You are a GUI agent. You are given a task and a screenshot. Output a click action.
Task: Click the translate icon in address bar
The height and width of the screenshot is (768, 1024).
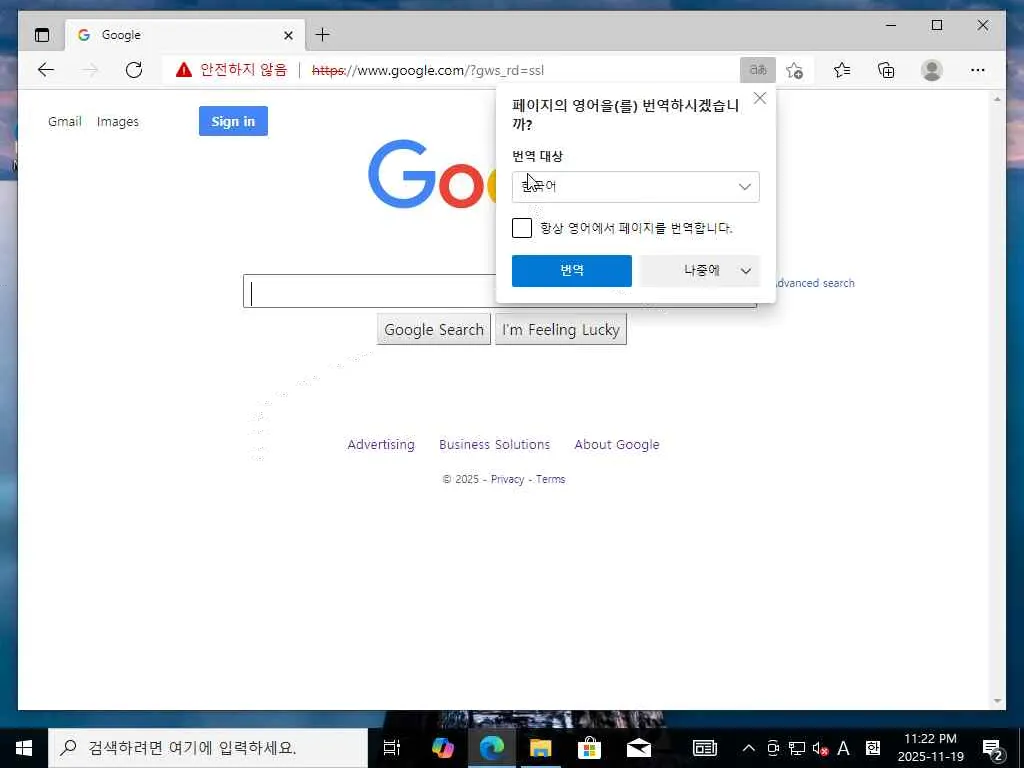758,70
